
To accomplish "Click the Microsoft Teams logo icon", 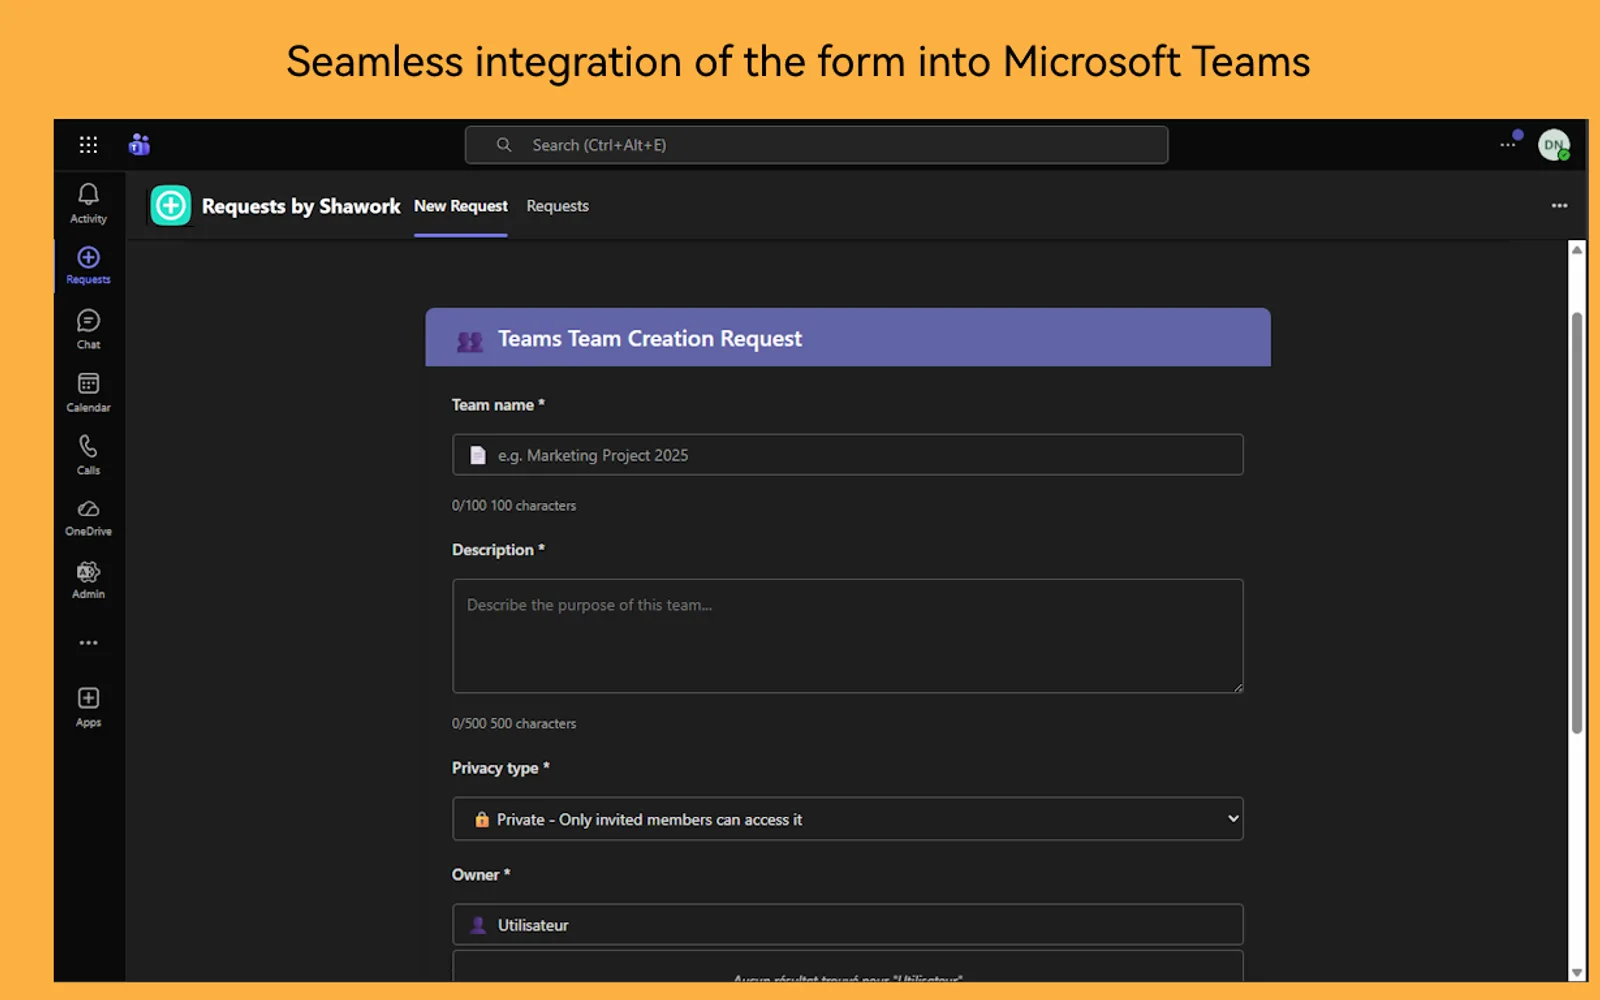I will click(139, 145).
